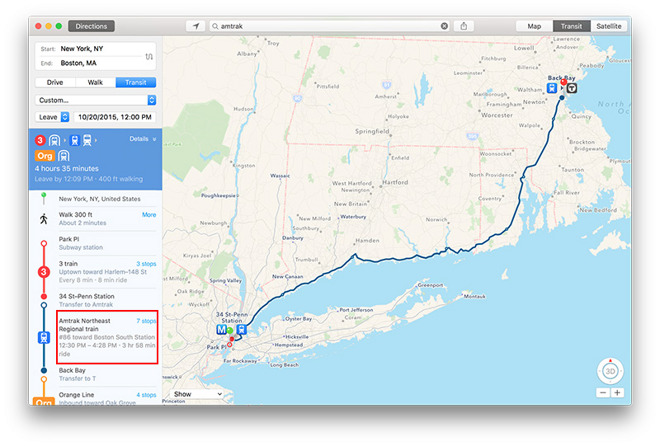Screen dimensions: 660x446
Task: Click the 3D compass control
Action: [x=609, y=371]
